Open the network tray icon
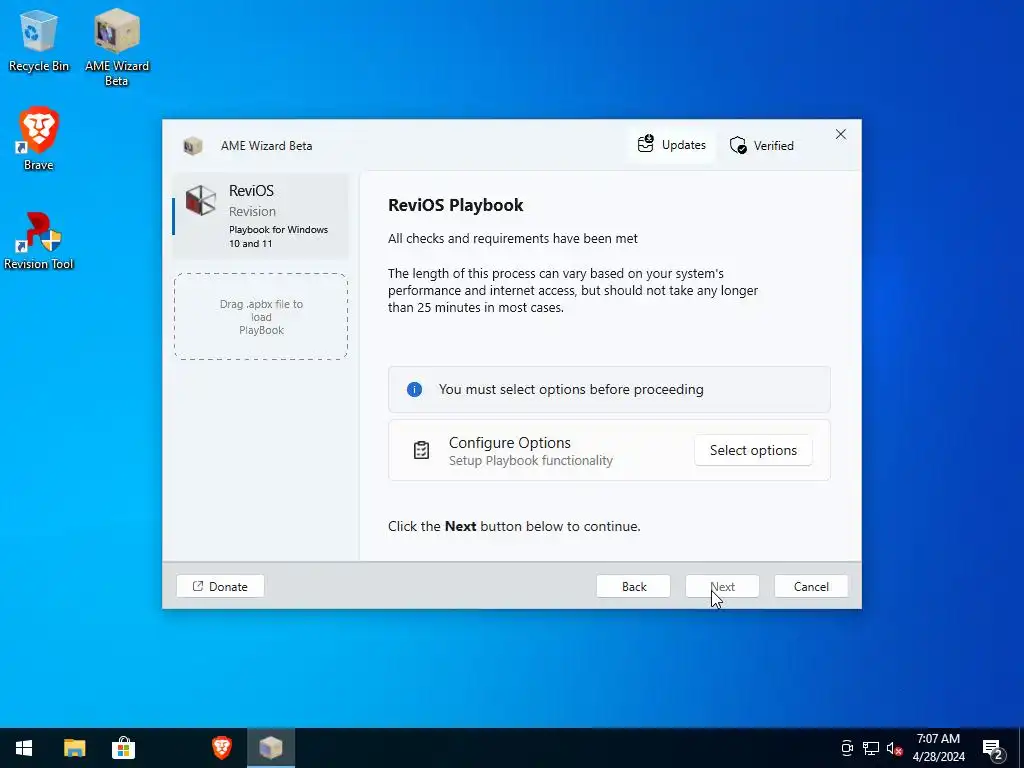Image resolution: width=1024 pixels, height=768 pixels. tap(871, 748)
